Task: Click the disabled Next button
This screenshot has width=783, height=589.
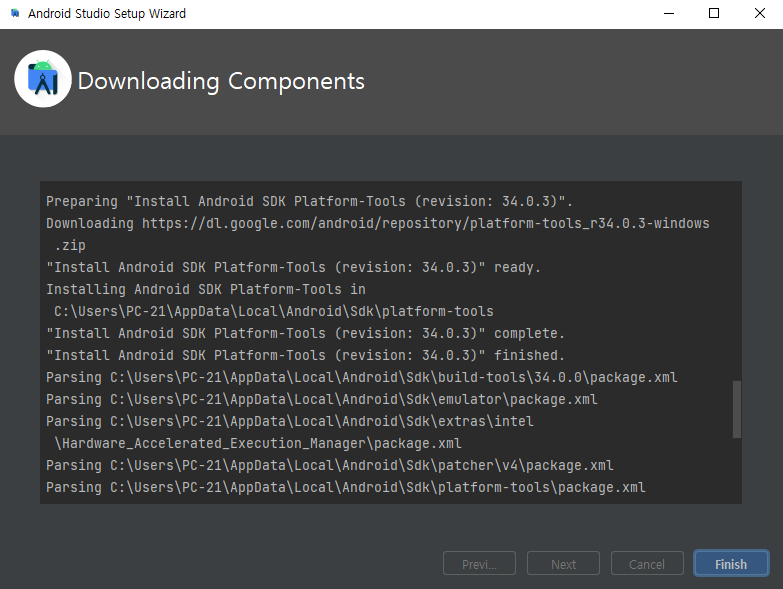Action: [563, 564]
